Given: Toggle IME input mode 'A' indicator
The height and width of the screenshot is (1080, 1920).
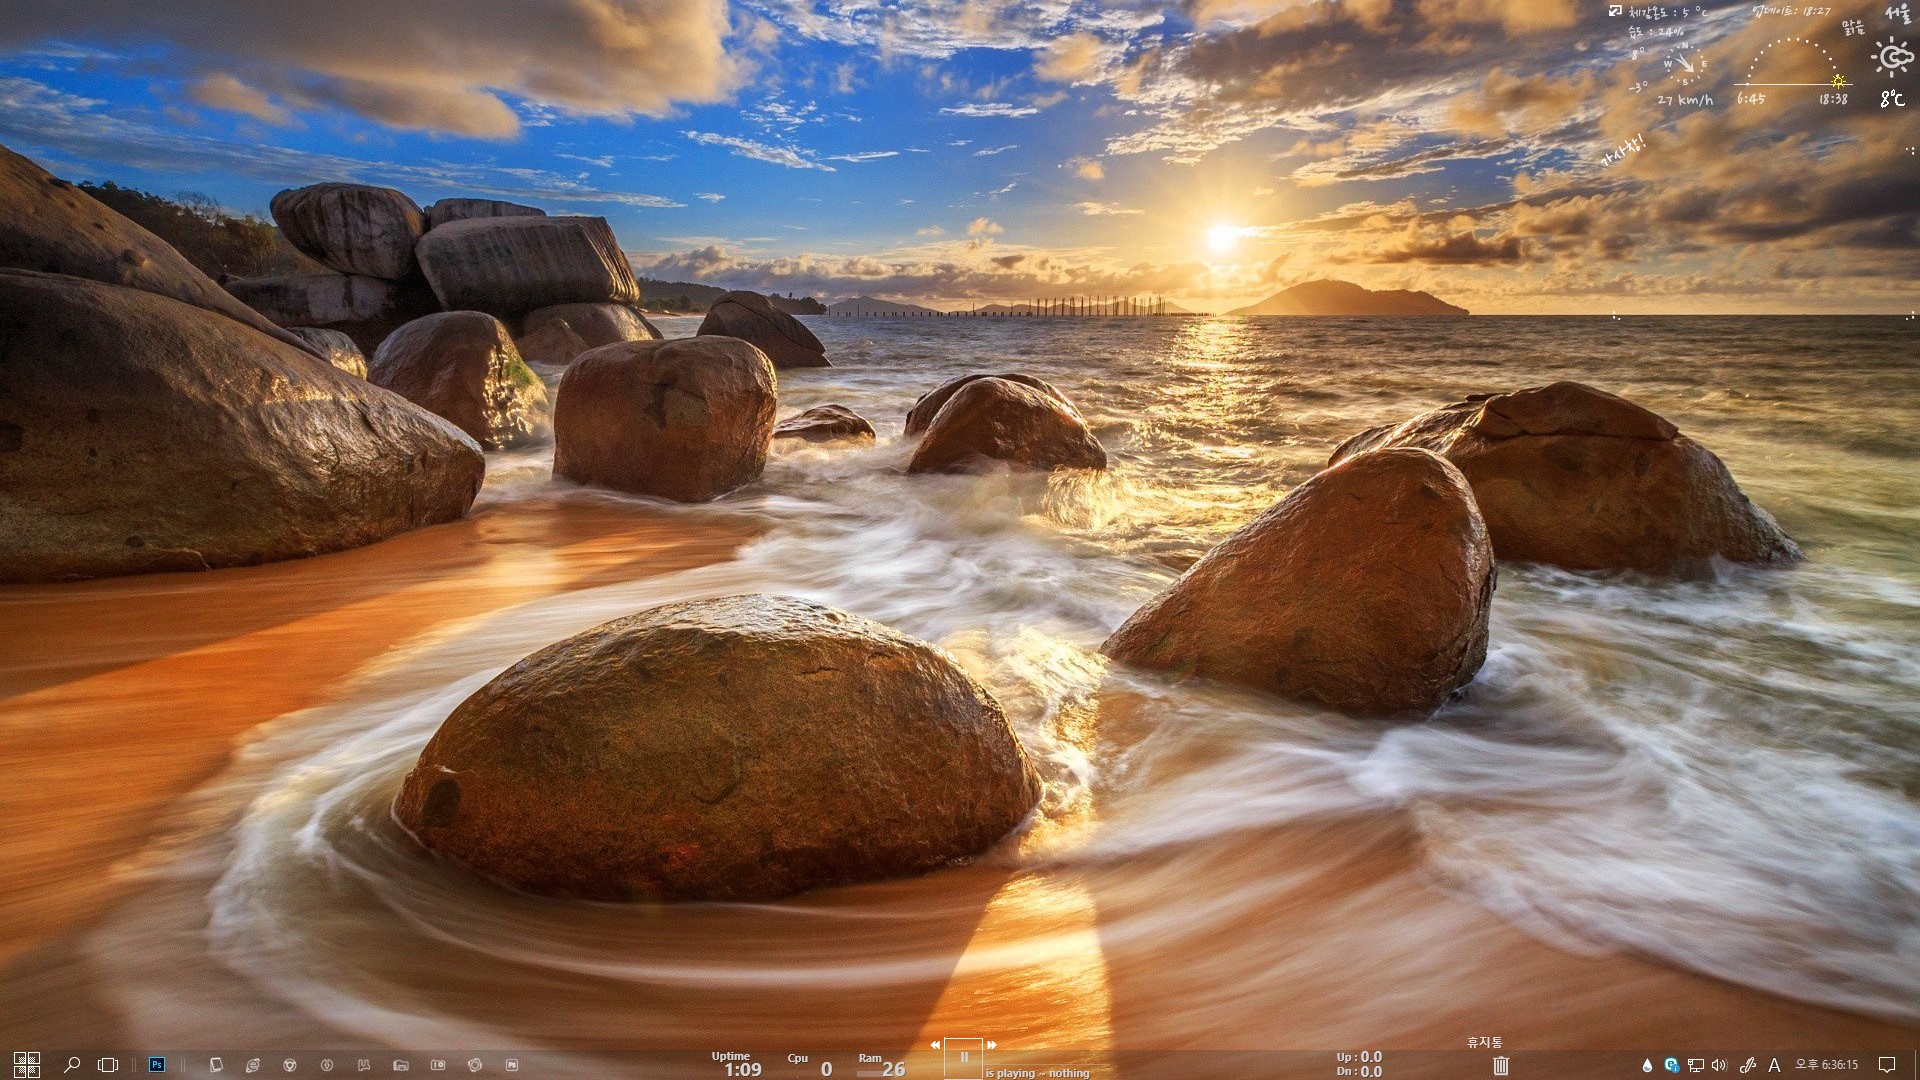Looking at the screenshot, I should tap(1774, 1065).
